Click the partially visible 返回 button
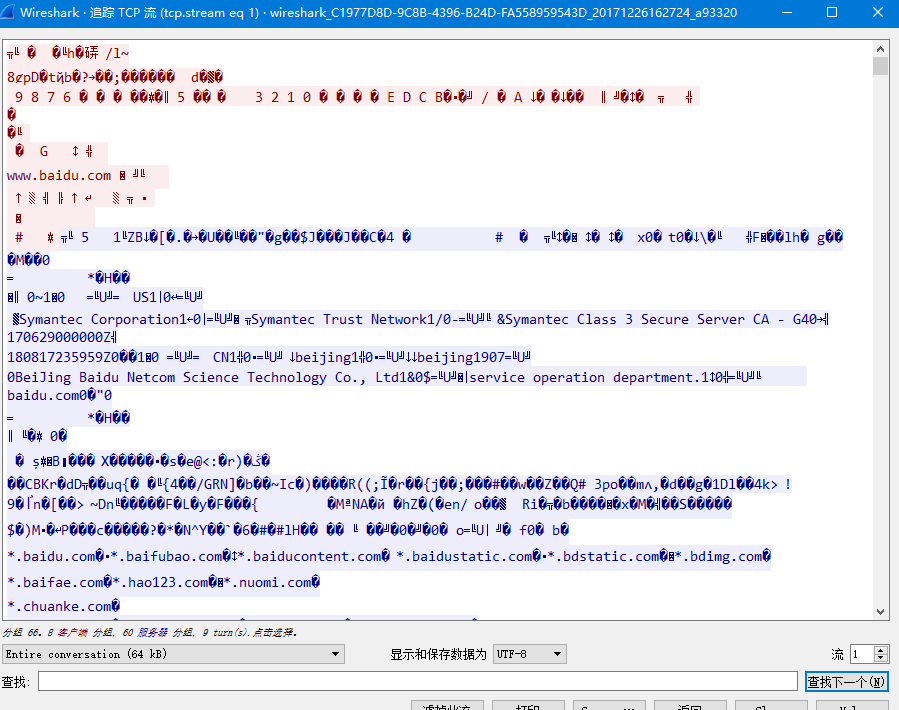 pos(690,705)
